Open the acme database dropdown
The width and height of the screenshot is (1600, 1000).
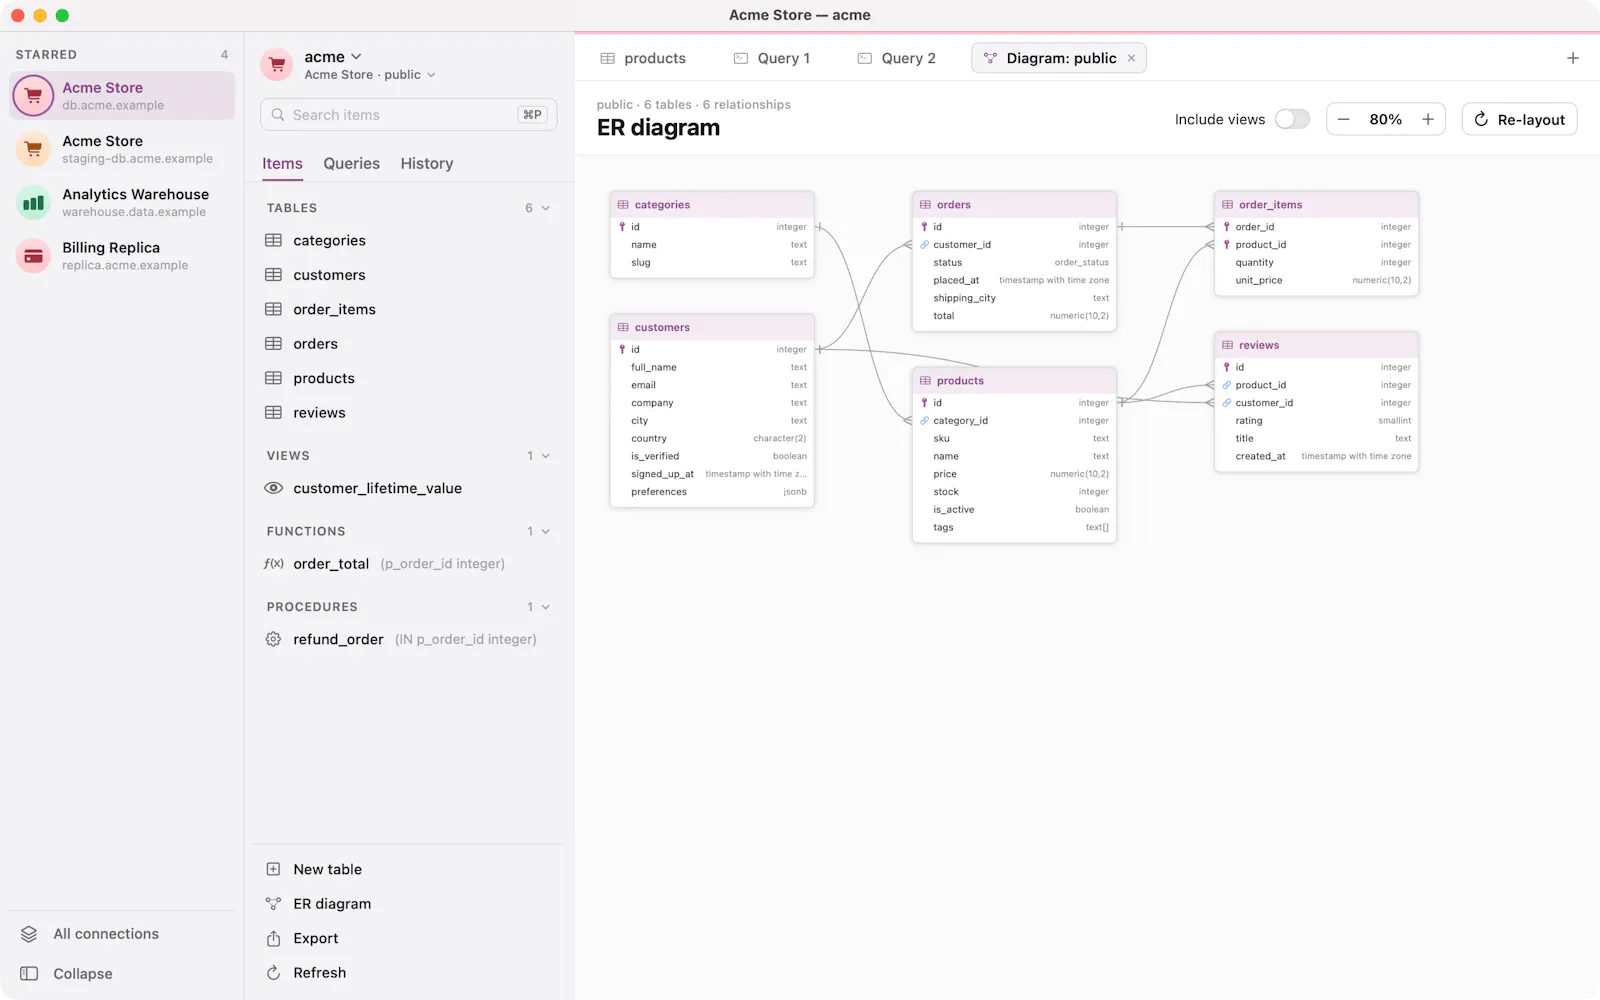click(x=333, y=57)
